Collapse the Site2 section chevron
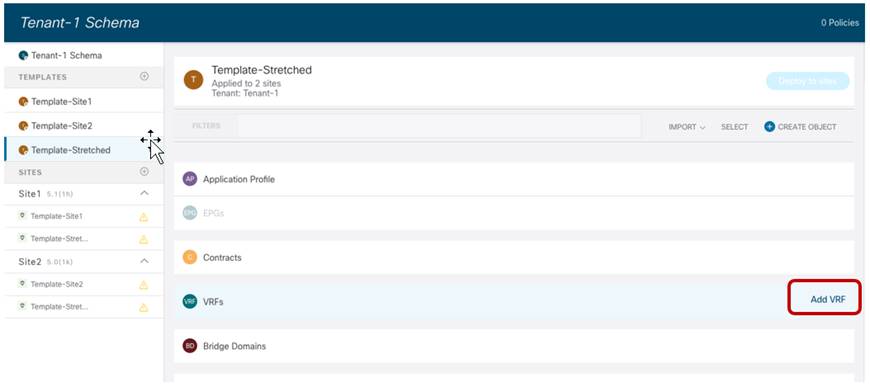Image resolution: width=870 pixels, height=392 pixels. pos(144,261)
